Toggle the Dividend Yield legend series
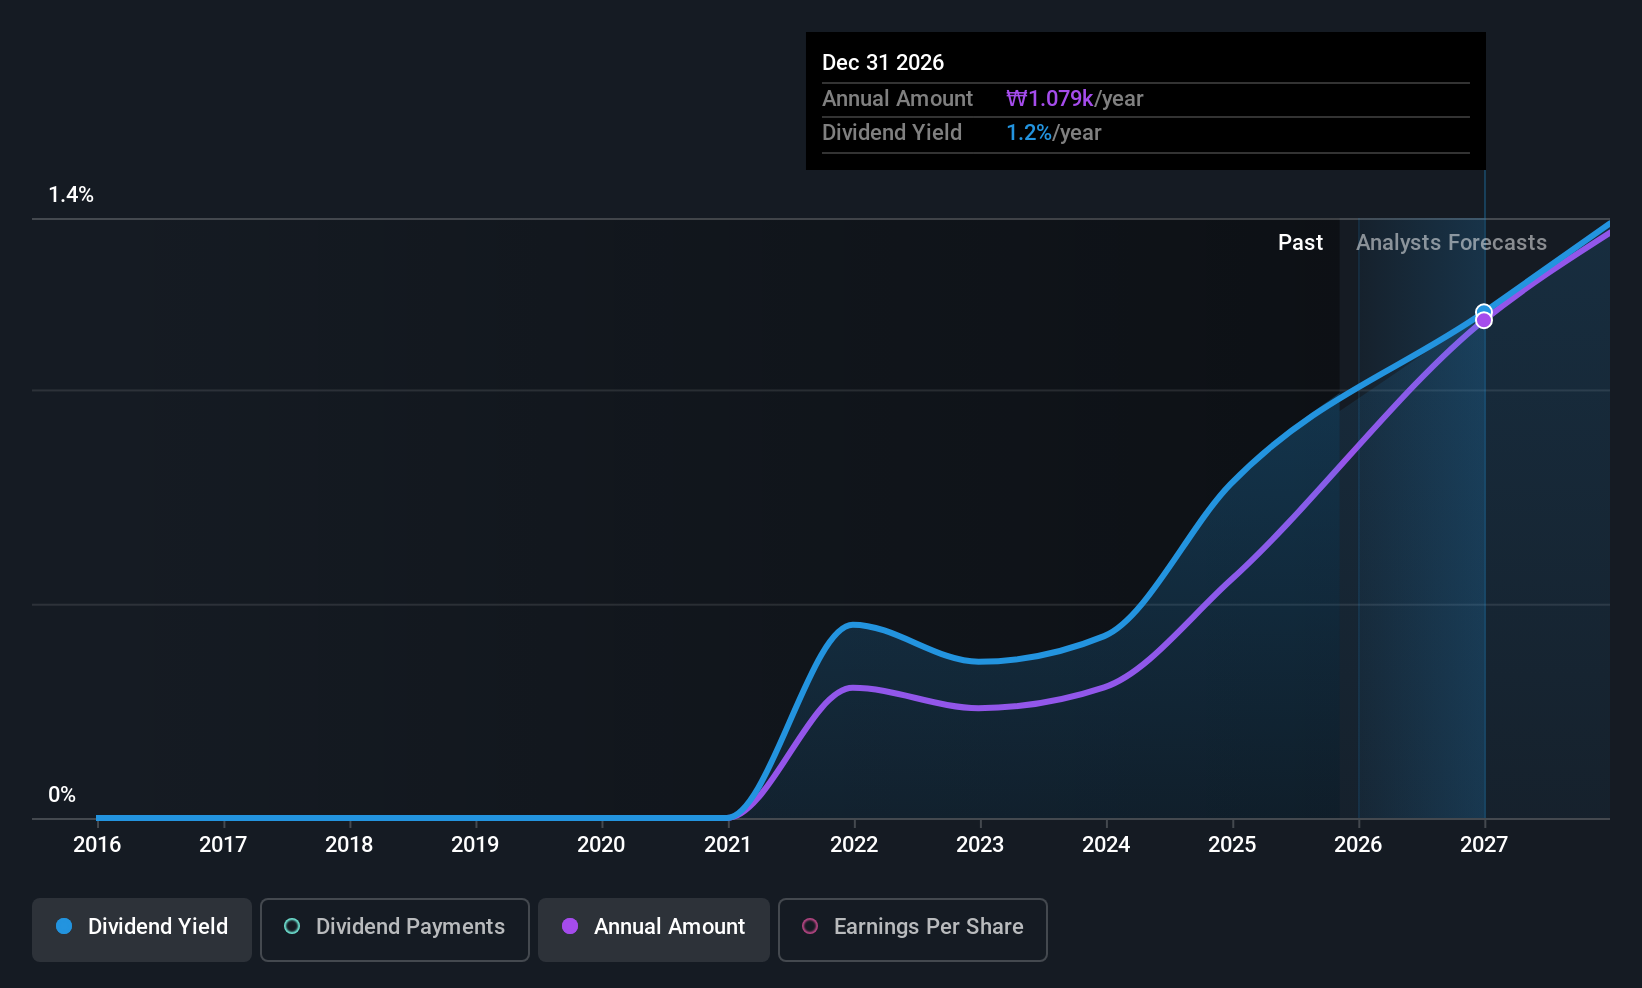The width and height of the screenshot is (1642, 988). point(141,929)
